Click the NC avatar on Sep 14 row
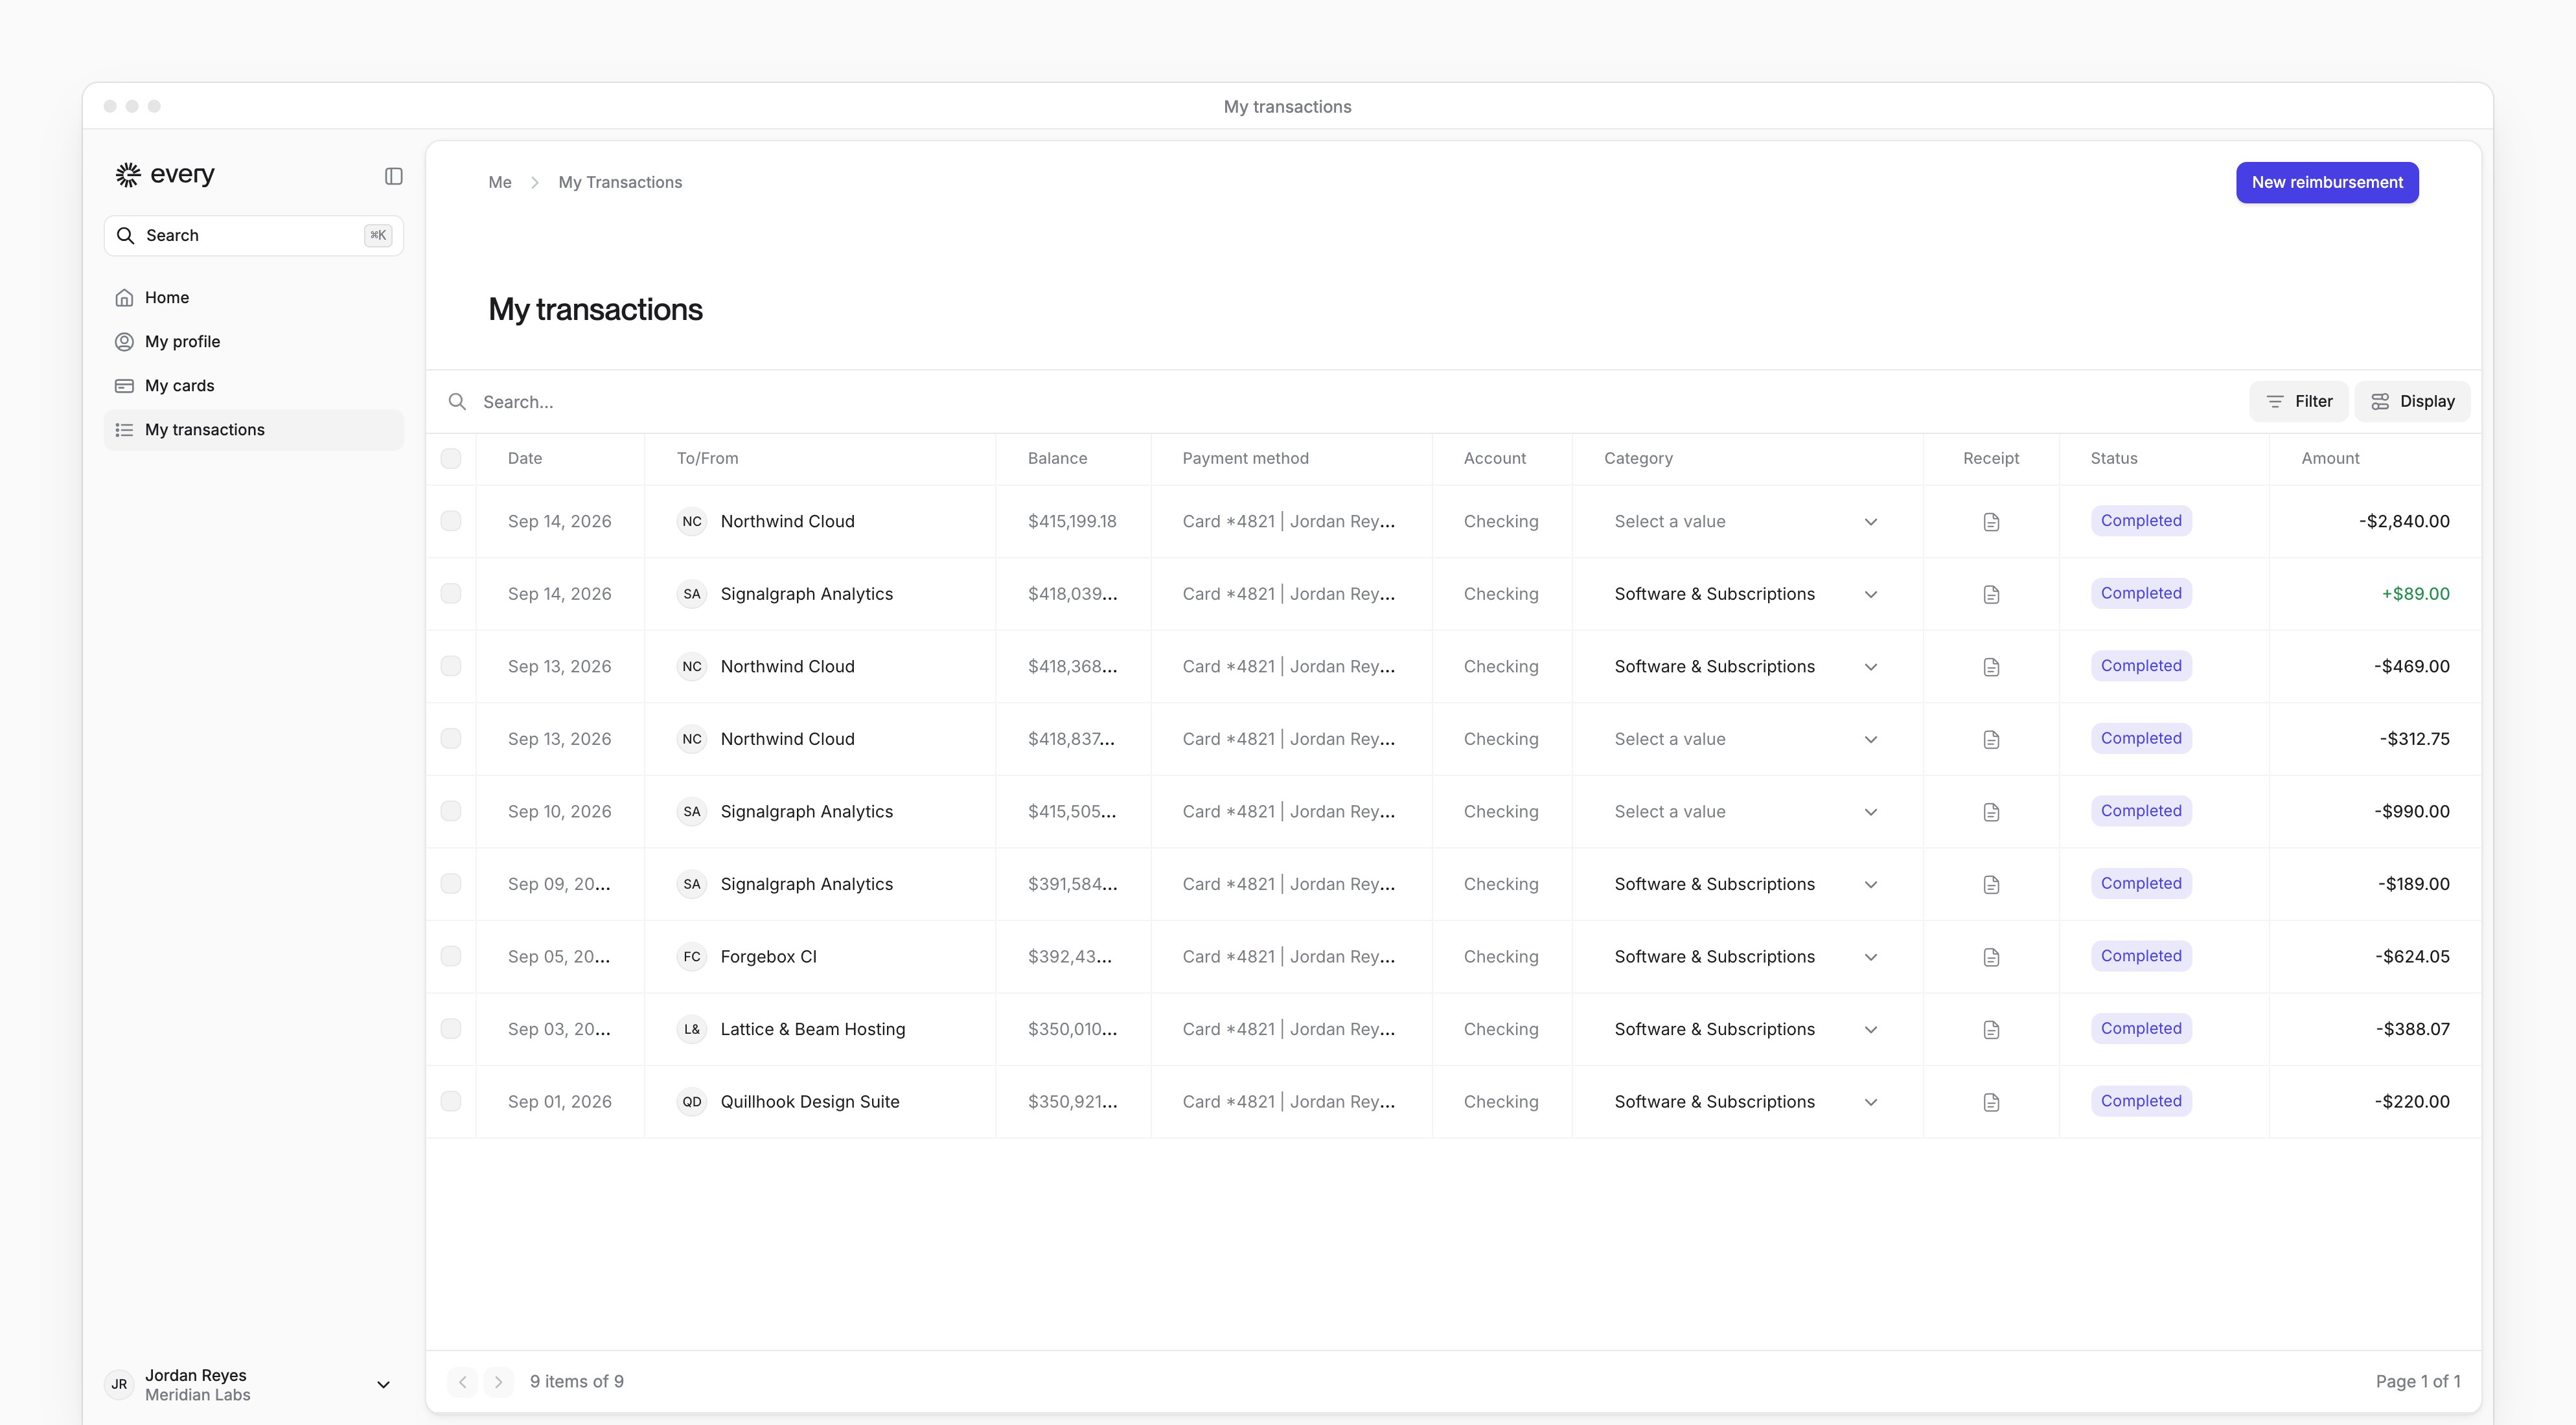The width and height of the screenshot is (2576, 1425). tap(692, 521)
